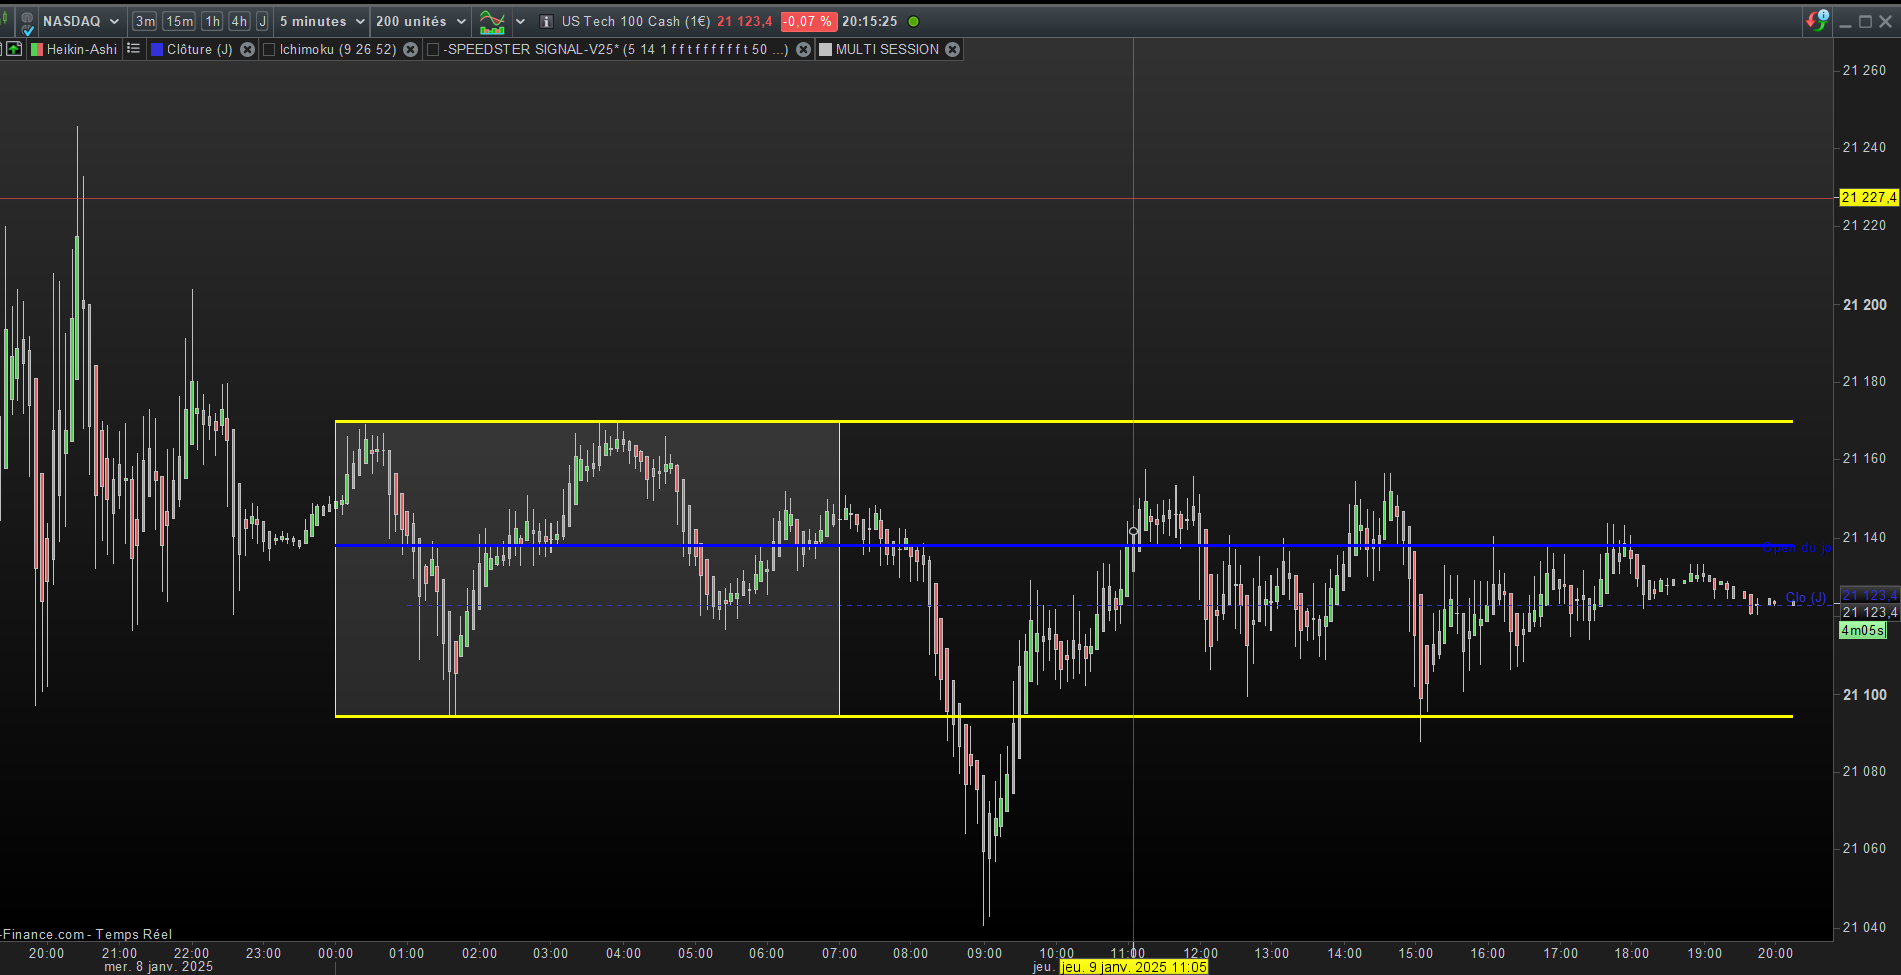Viewport: 1901px width, 975px height.
Task: Open the Ichimoku (9 26 52) settings
Action: (338, 49)
